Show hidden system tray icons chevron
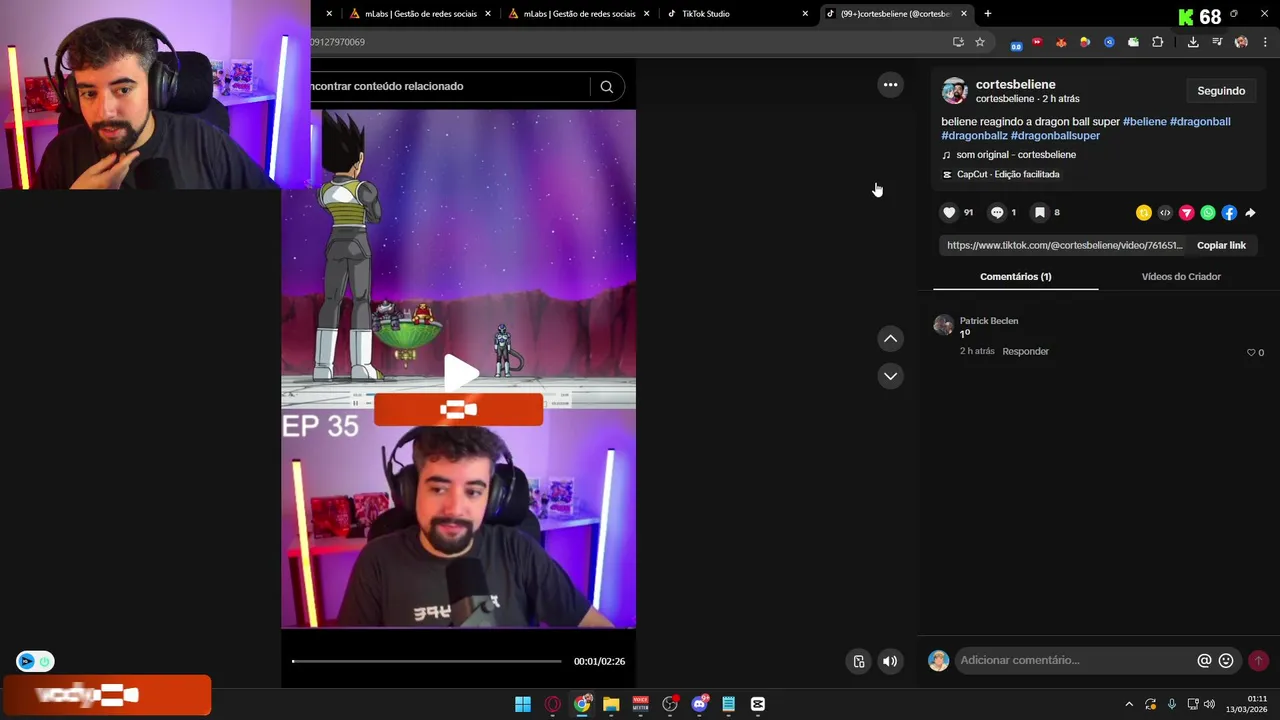Screen dimensions: 1280x720 click(x=1129, y=704)
